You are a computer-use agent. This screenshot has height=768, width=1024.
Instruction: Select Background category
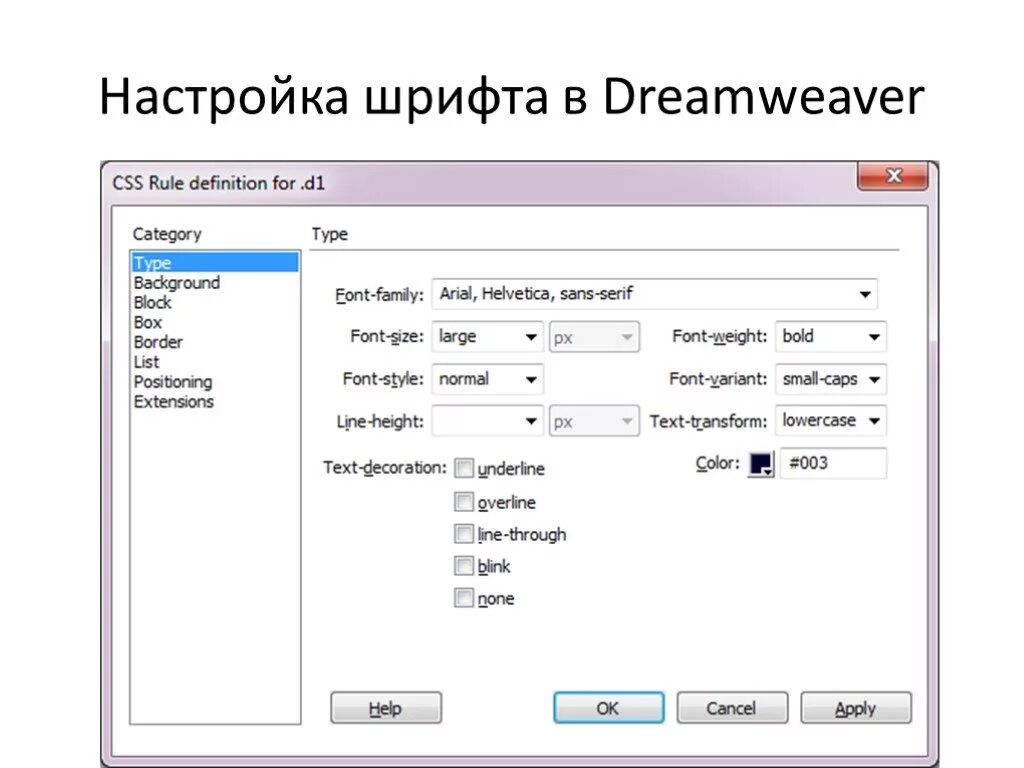point(176,283)
